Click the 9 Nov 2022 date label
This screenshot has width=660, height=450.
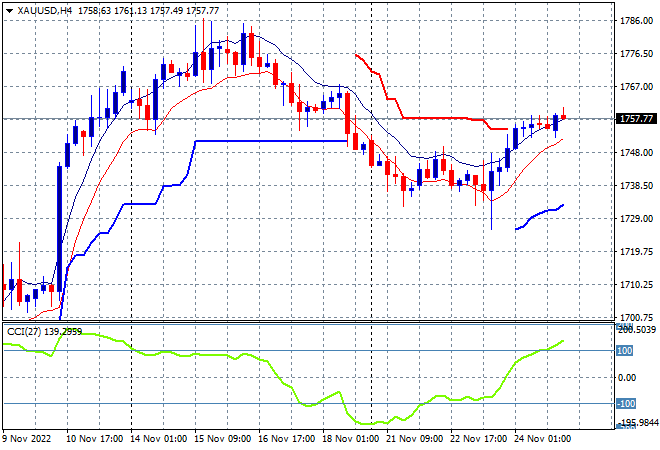[x=27, y=439]
